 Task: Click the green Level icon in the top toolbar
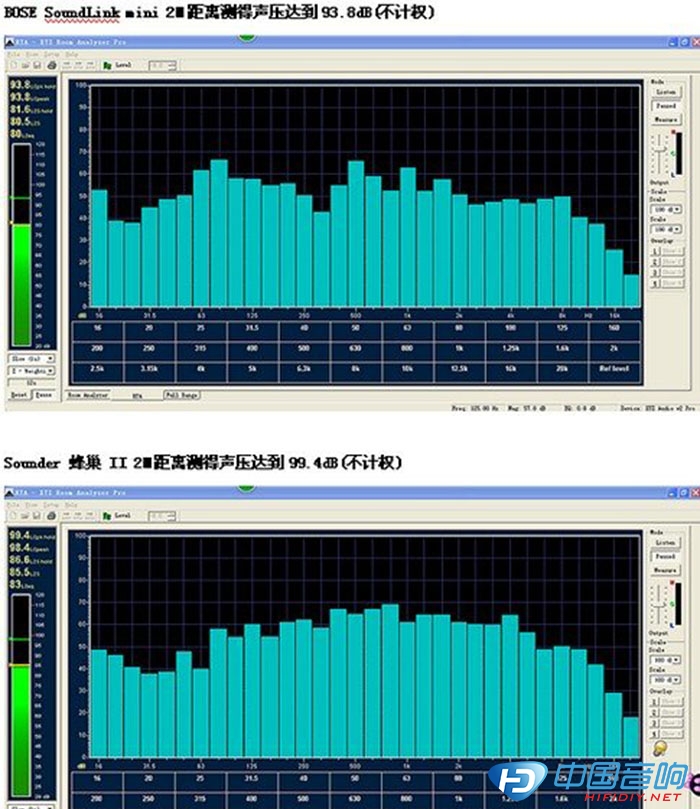[x=109, y=65]
